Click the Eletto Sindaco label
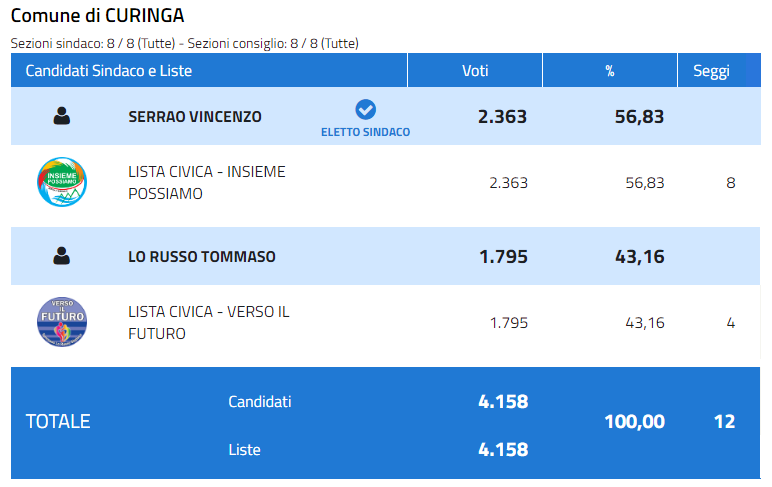 [x=365, y=132]
